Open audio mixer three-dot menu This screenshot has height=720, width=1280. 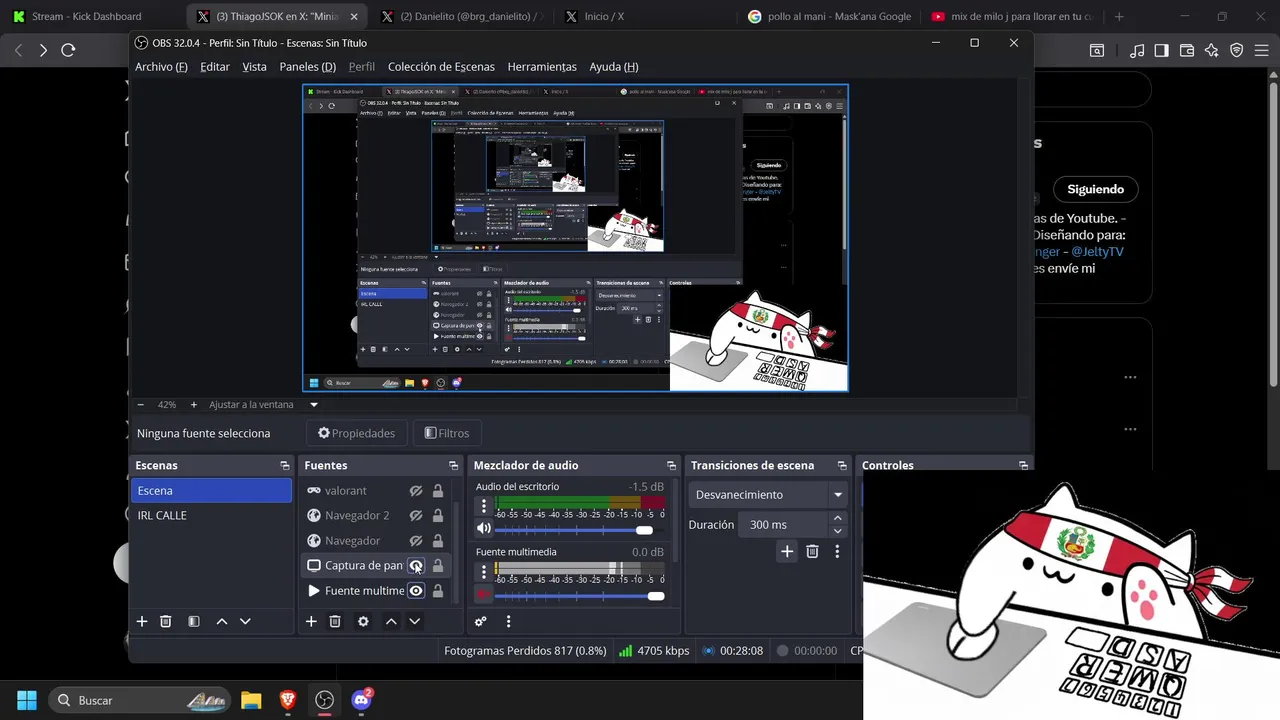[x=508, y=621]
